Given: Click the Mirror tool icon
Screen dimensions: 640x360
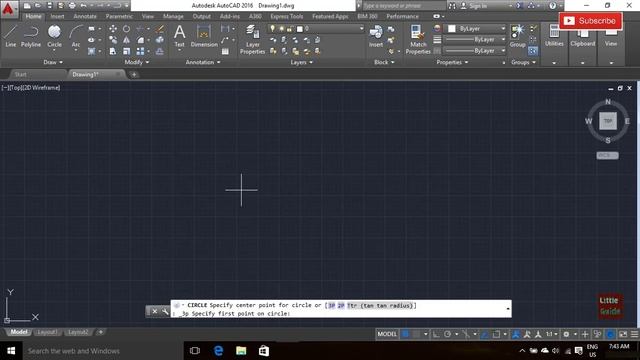Looking at the screenshot, I should point(127,40).
